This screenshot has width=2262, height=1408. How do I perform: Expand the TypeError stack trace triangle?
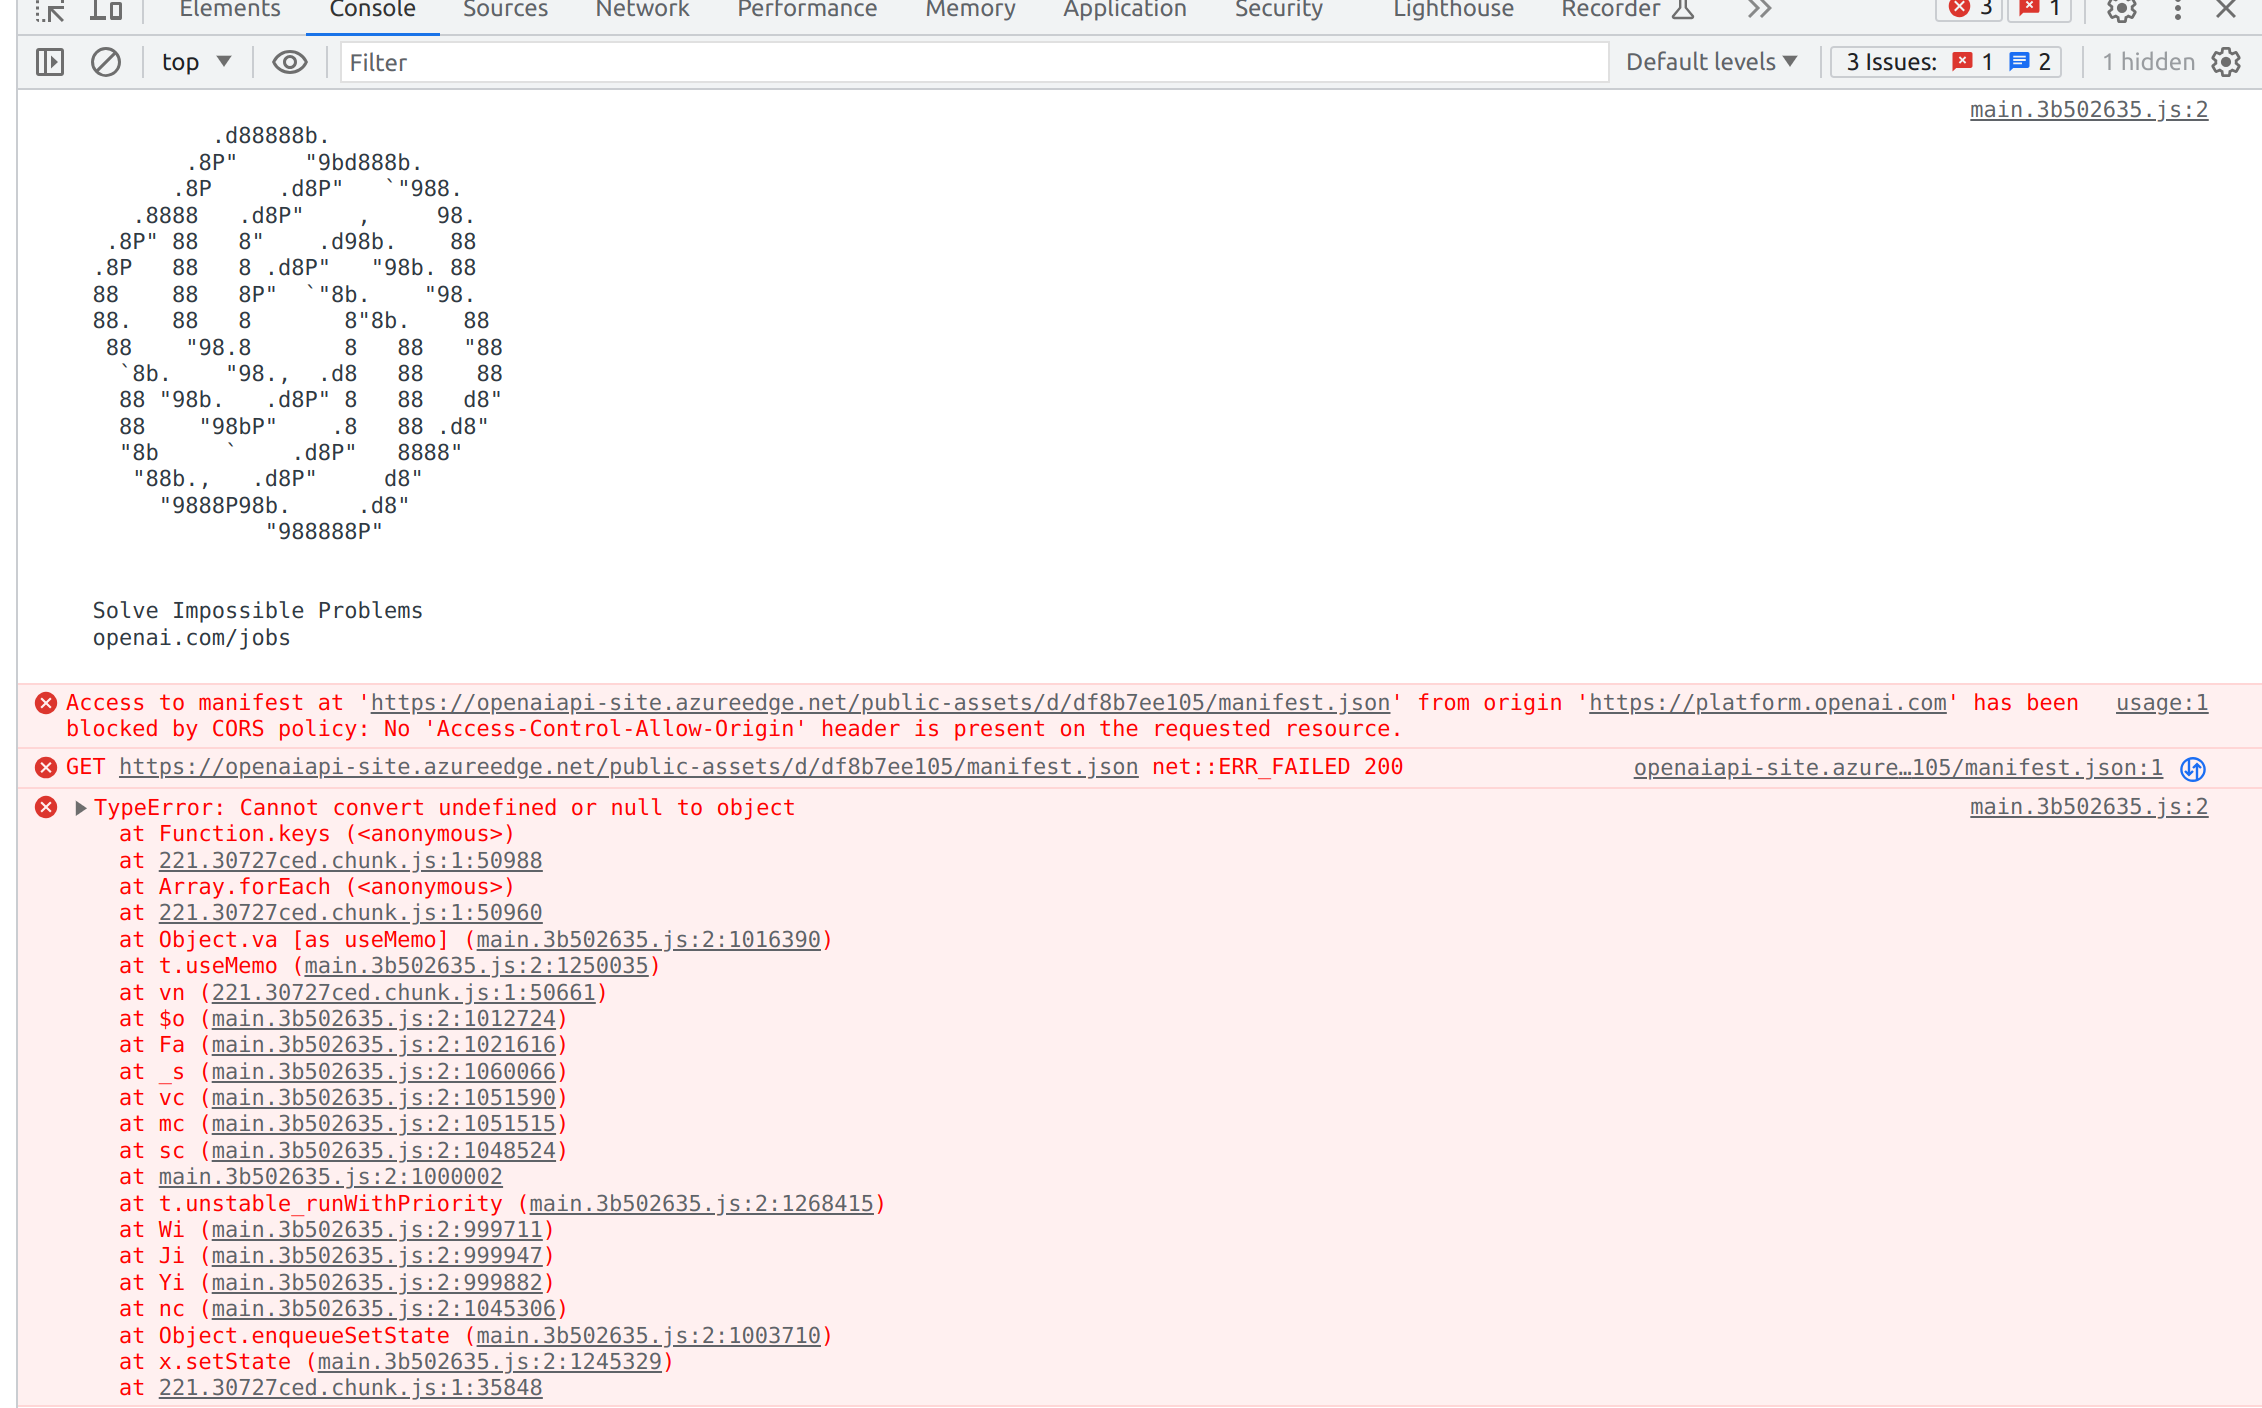point(81,808)
